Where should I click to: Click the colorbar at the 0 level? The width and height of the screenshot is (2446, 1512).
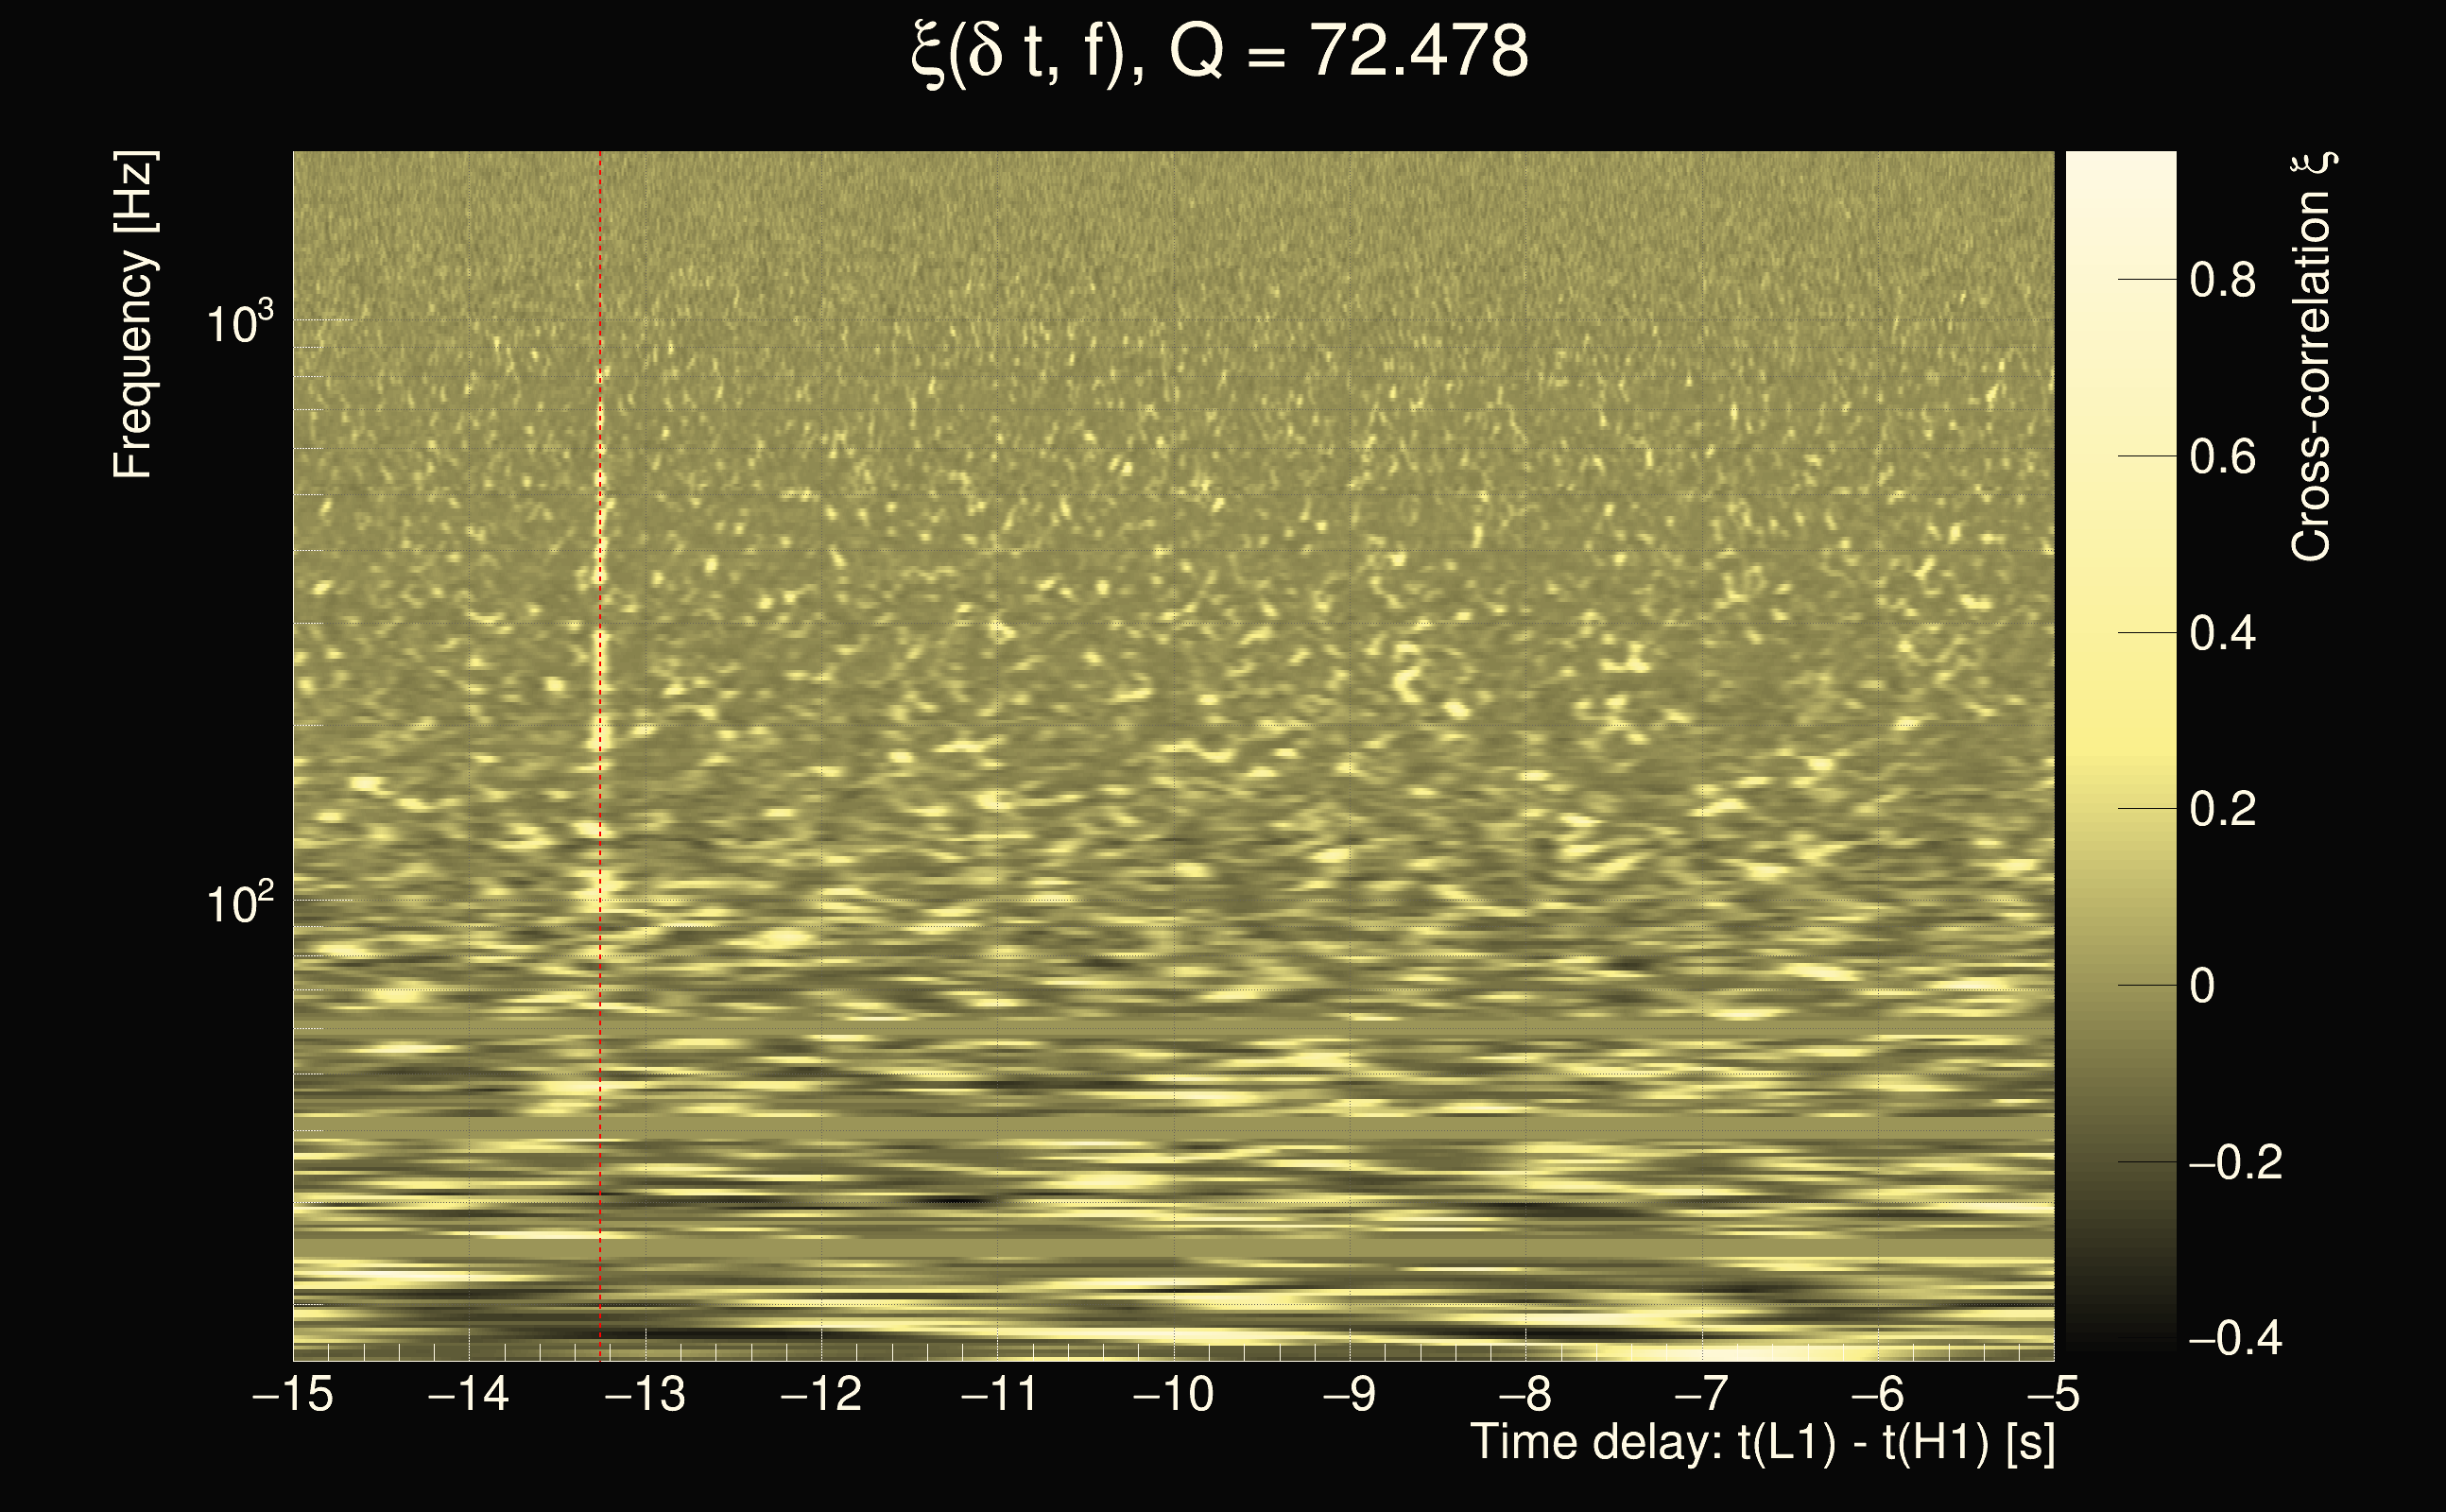(2120, 985)
